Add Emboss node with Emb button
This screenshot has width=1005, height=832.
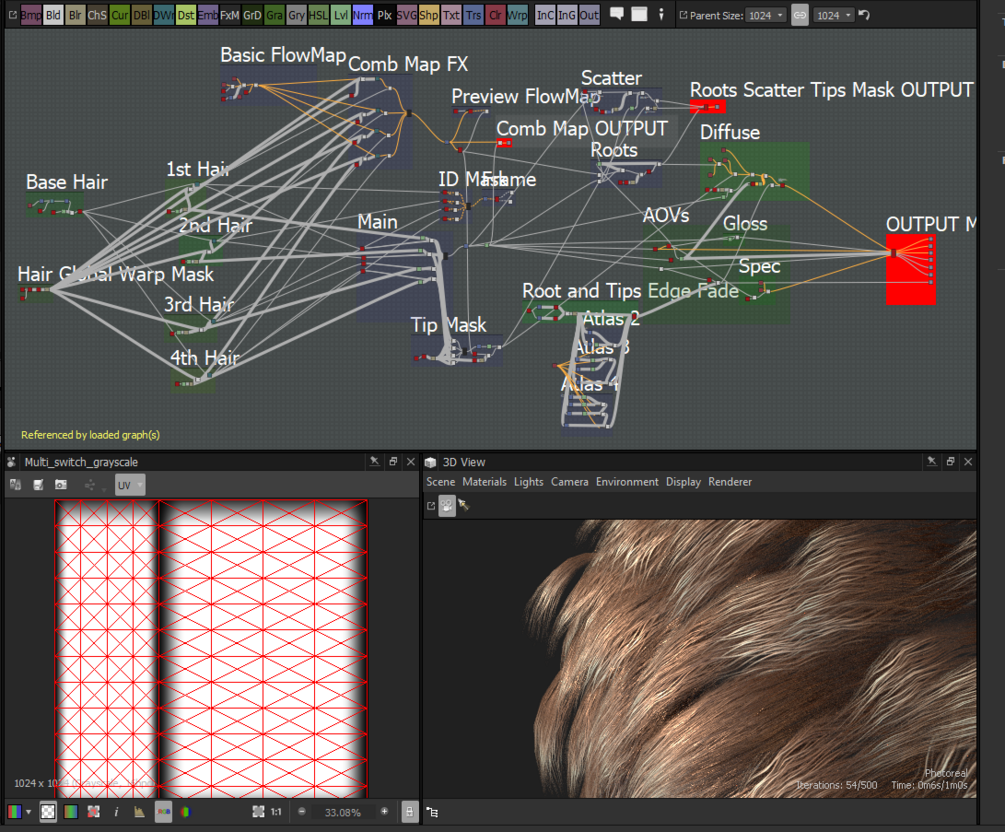(207, 15)
